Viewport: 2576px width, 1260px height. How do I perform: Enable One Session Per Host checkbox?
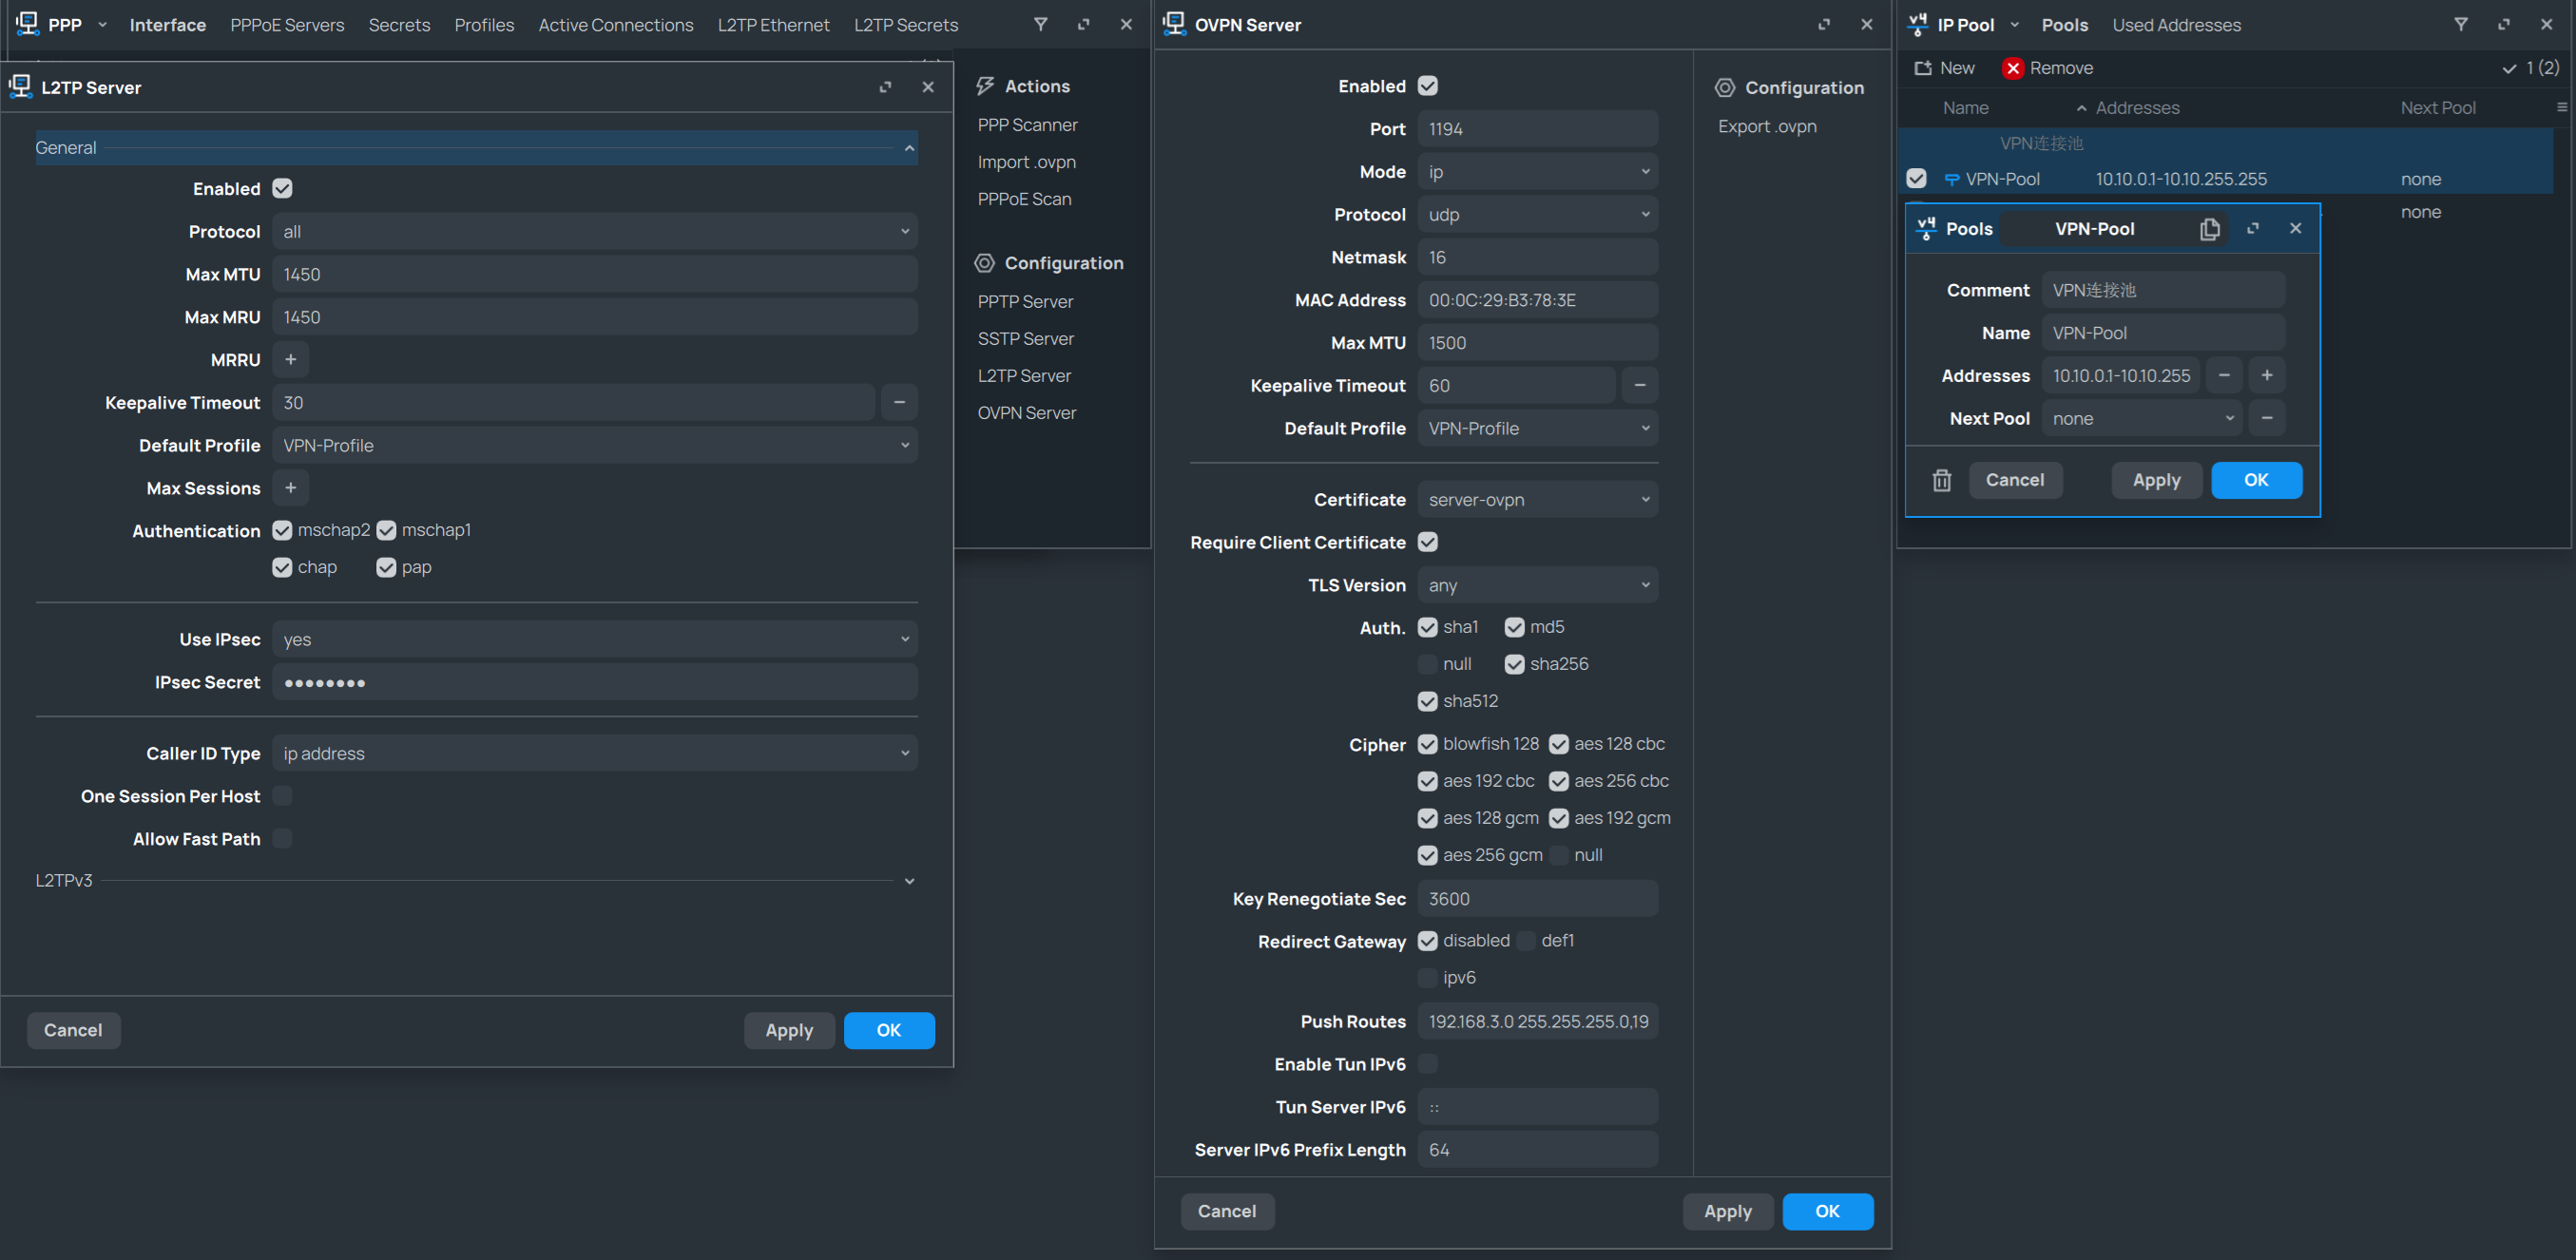click(x=282, y=796)
